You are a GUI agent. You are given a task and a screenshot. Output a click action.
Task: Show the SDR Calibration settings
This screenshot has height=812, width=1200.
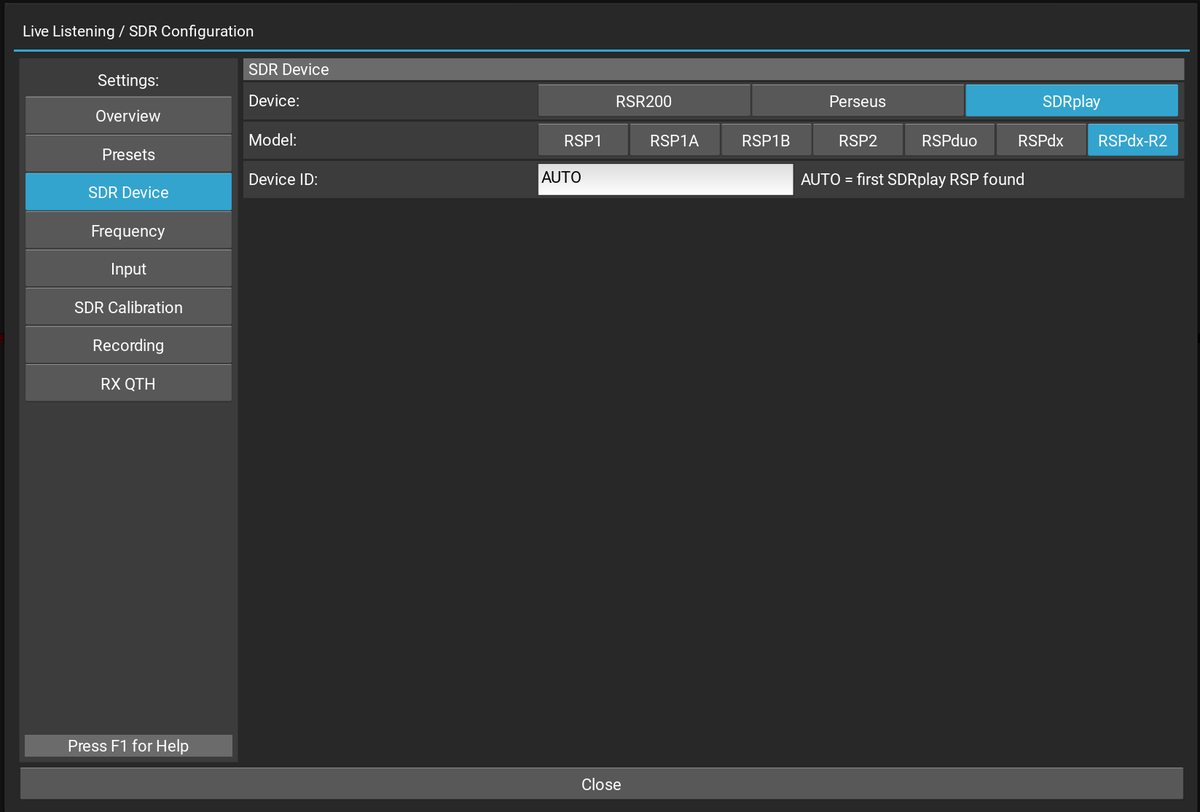[128, 307]
